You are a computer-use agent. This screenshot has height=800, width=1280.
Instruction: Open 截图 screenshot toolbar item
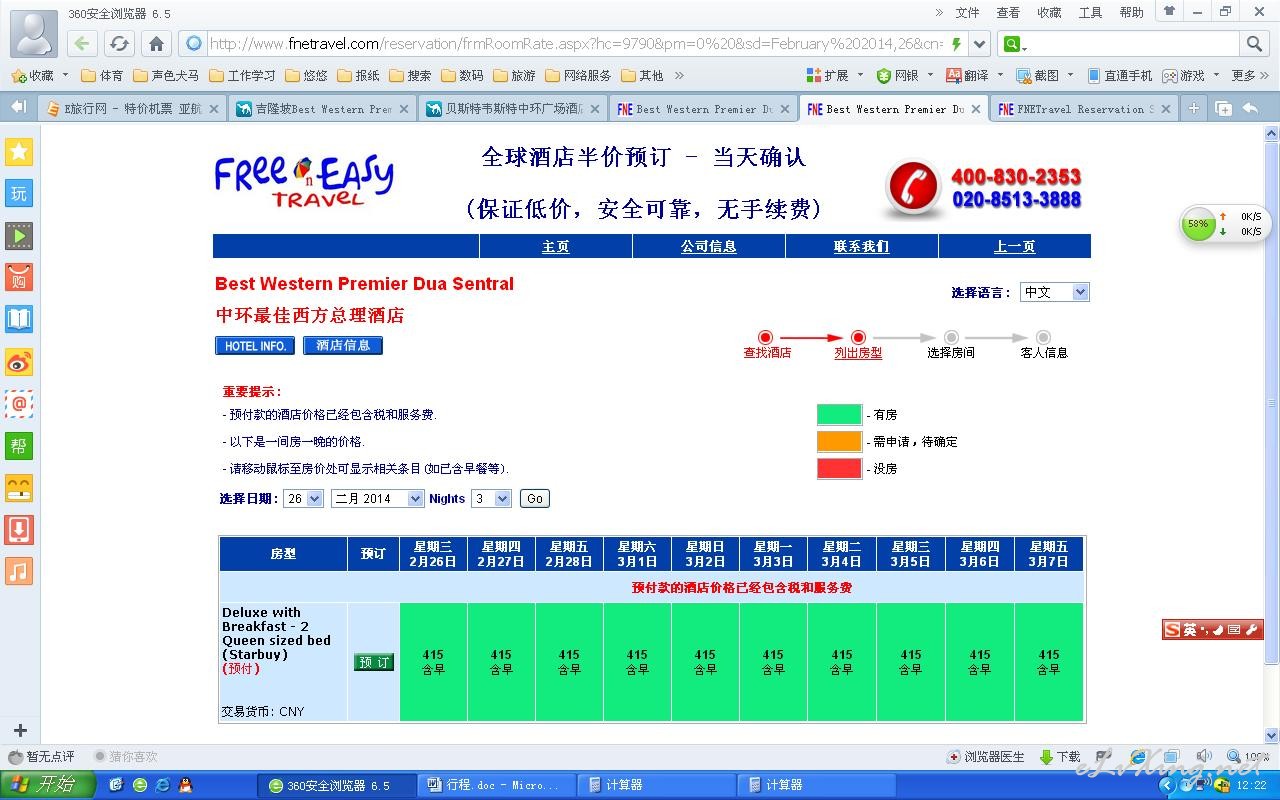click(1039, 75)
